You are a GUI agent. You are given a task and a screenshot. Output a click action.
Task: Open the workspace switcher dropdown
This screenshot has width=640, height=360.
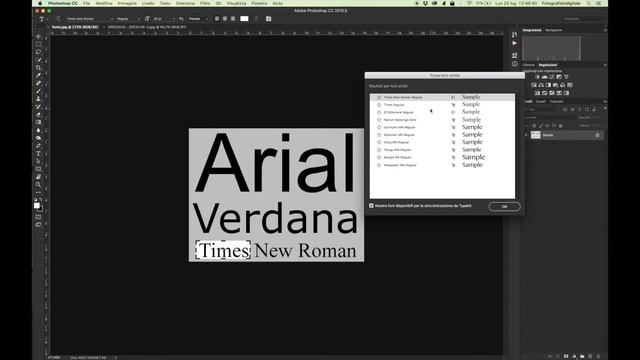tap(582, 19)
